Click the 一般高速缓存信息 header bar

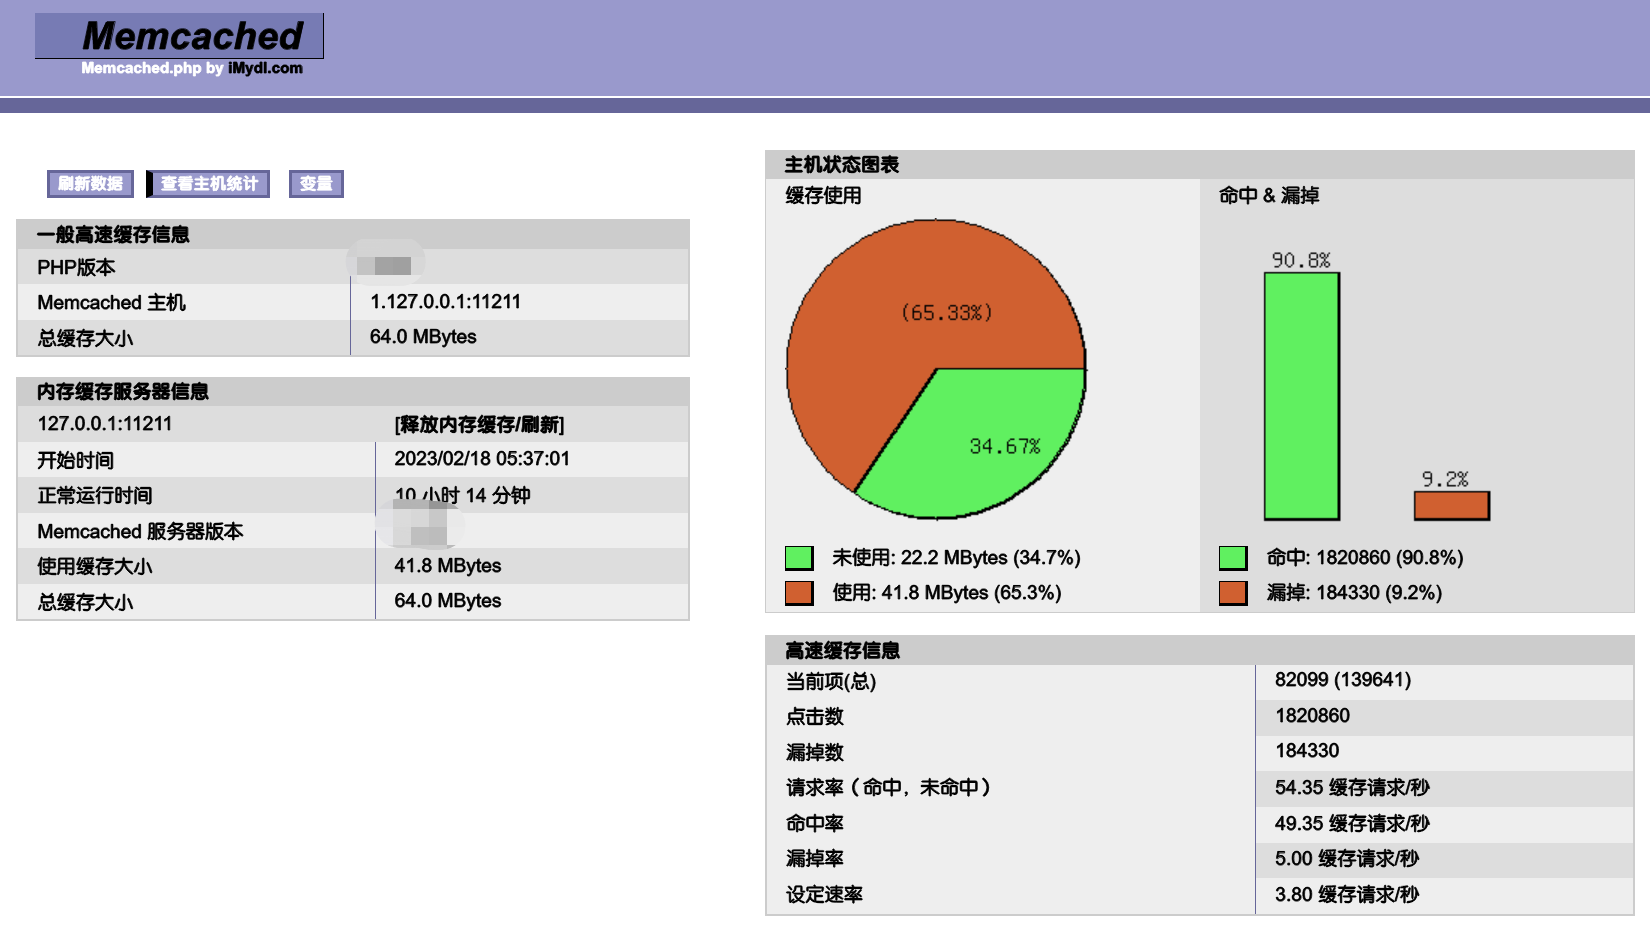pos(114,234)
